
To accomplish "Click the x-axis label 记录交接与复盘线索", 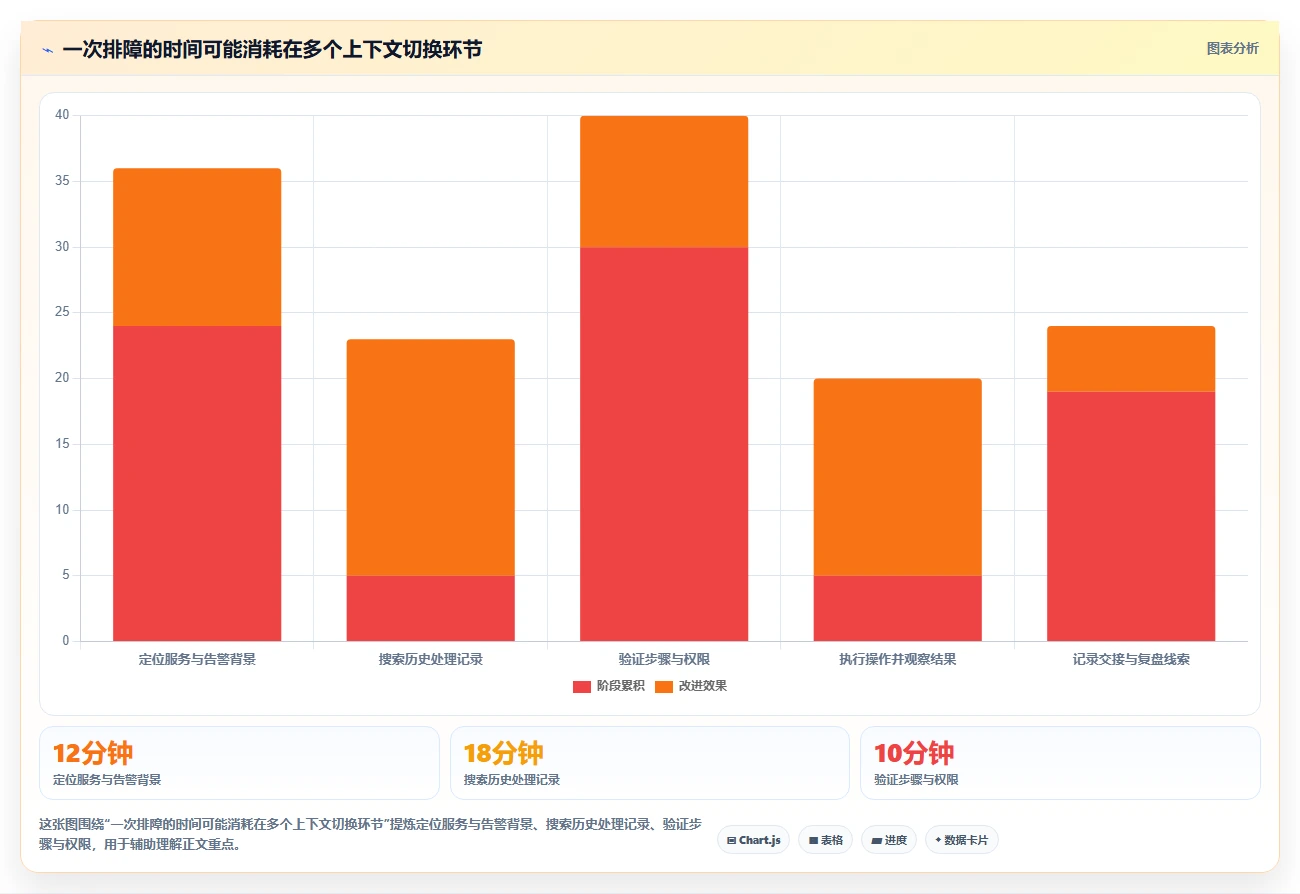I will pyautogui.click(x=1131, y=660).
